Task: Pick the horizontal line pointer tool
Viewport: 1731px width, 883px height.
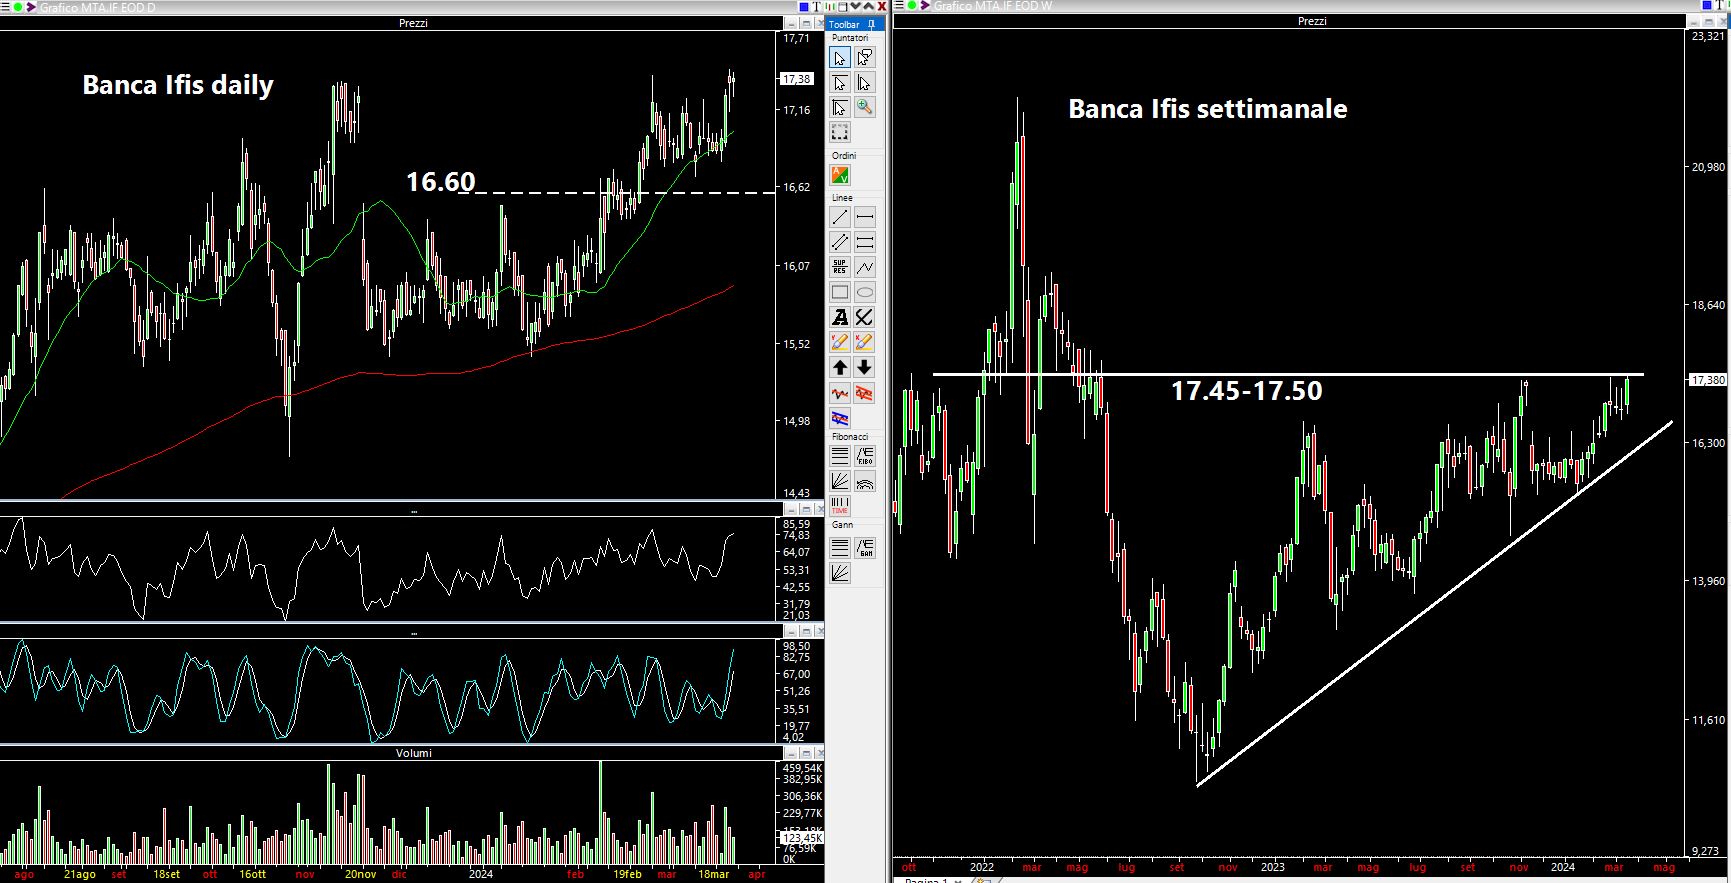Action: coord(840,82)
